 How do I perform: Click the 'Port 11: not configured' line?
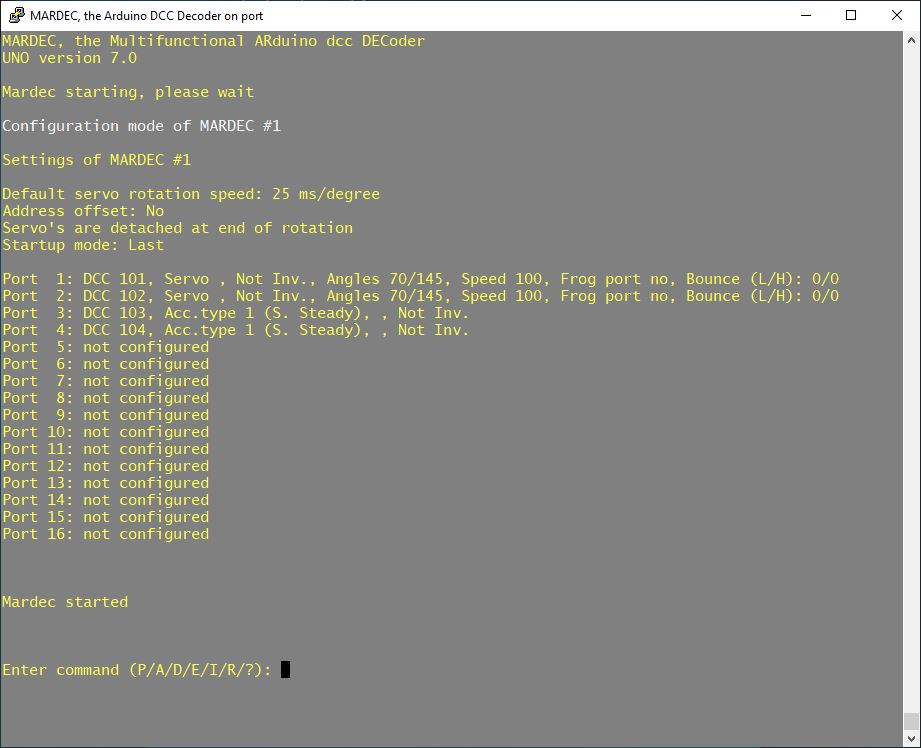click(106, 449)
